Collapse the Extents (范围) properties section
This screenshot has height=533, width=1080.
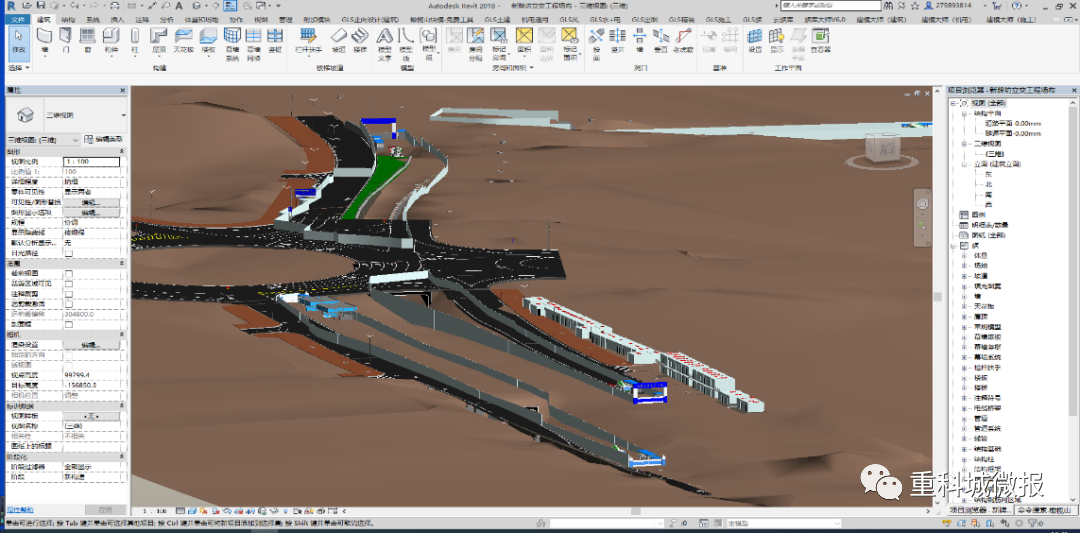point(122,264)
